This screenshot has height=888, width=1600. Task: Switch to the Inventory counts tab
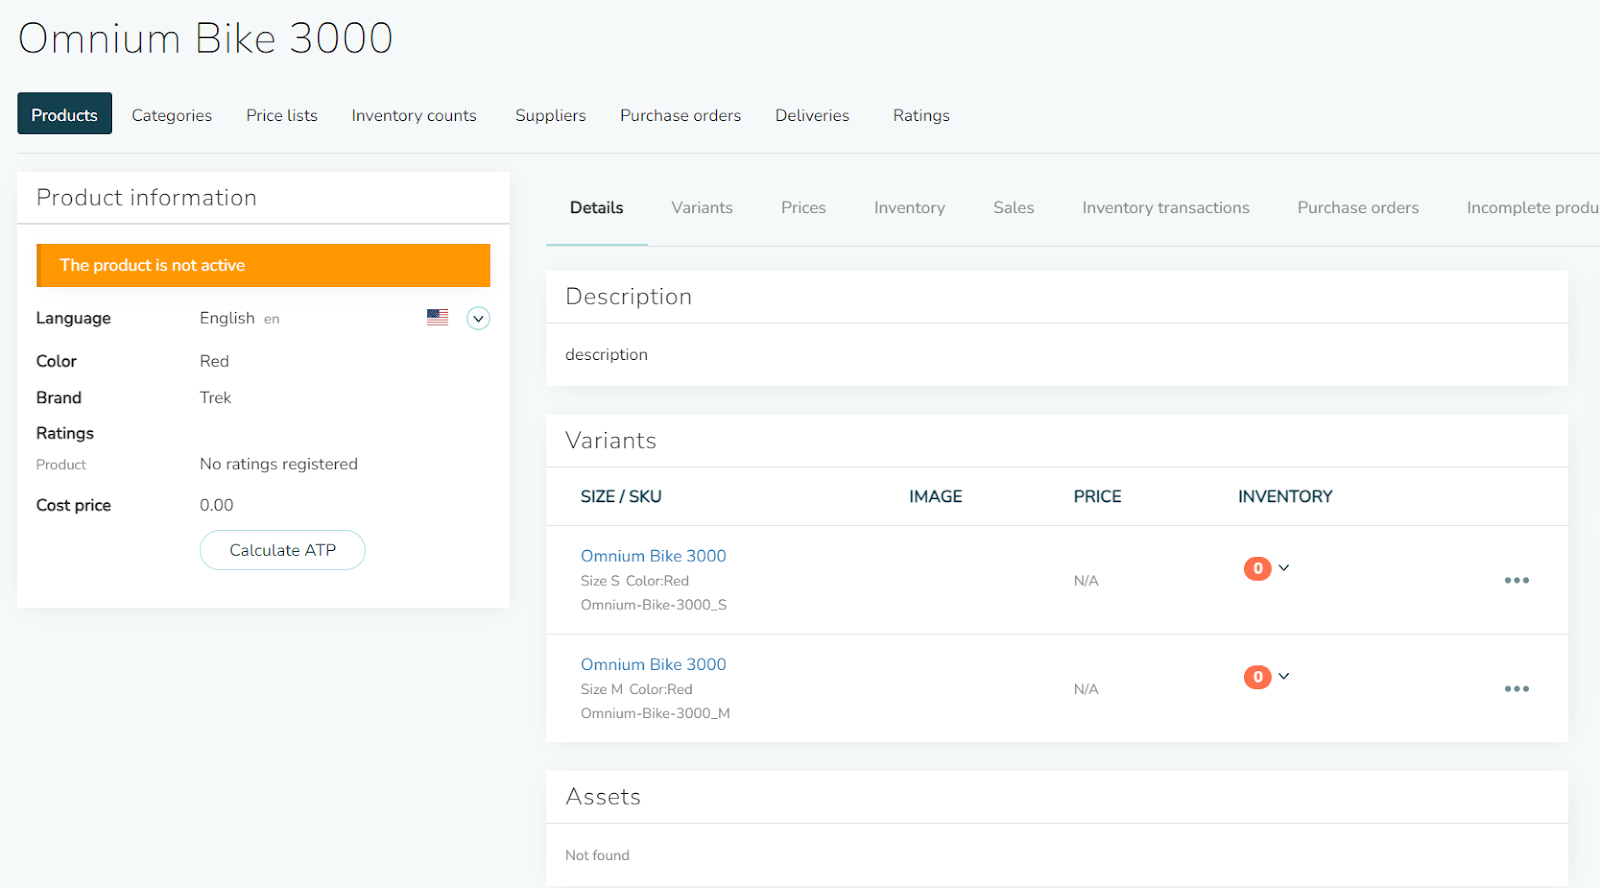click(414, 115)
